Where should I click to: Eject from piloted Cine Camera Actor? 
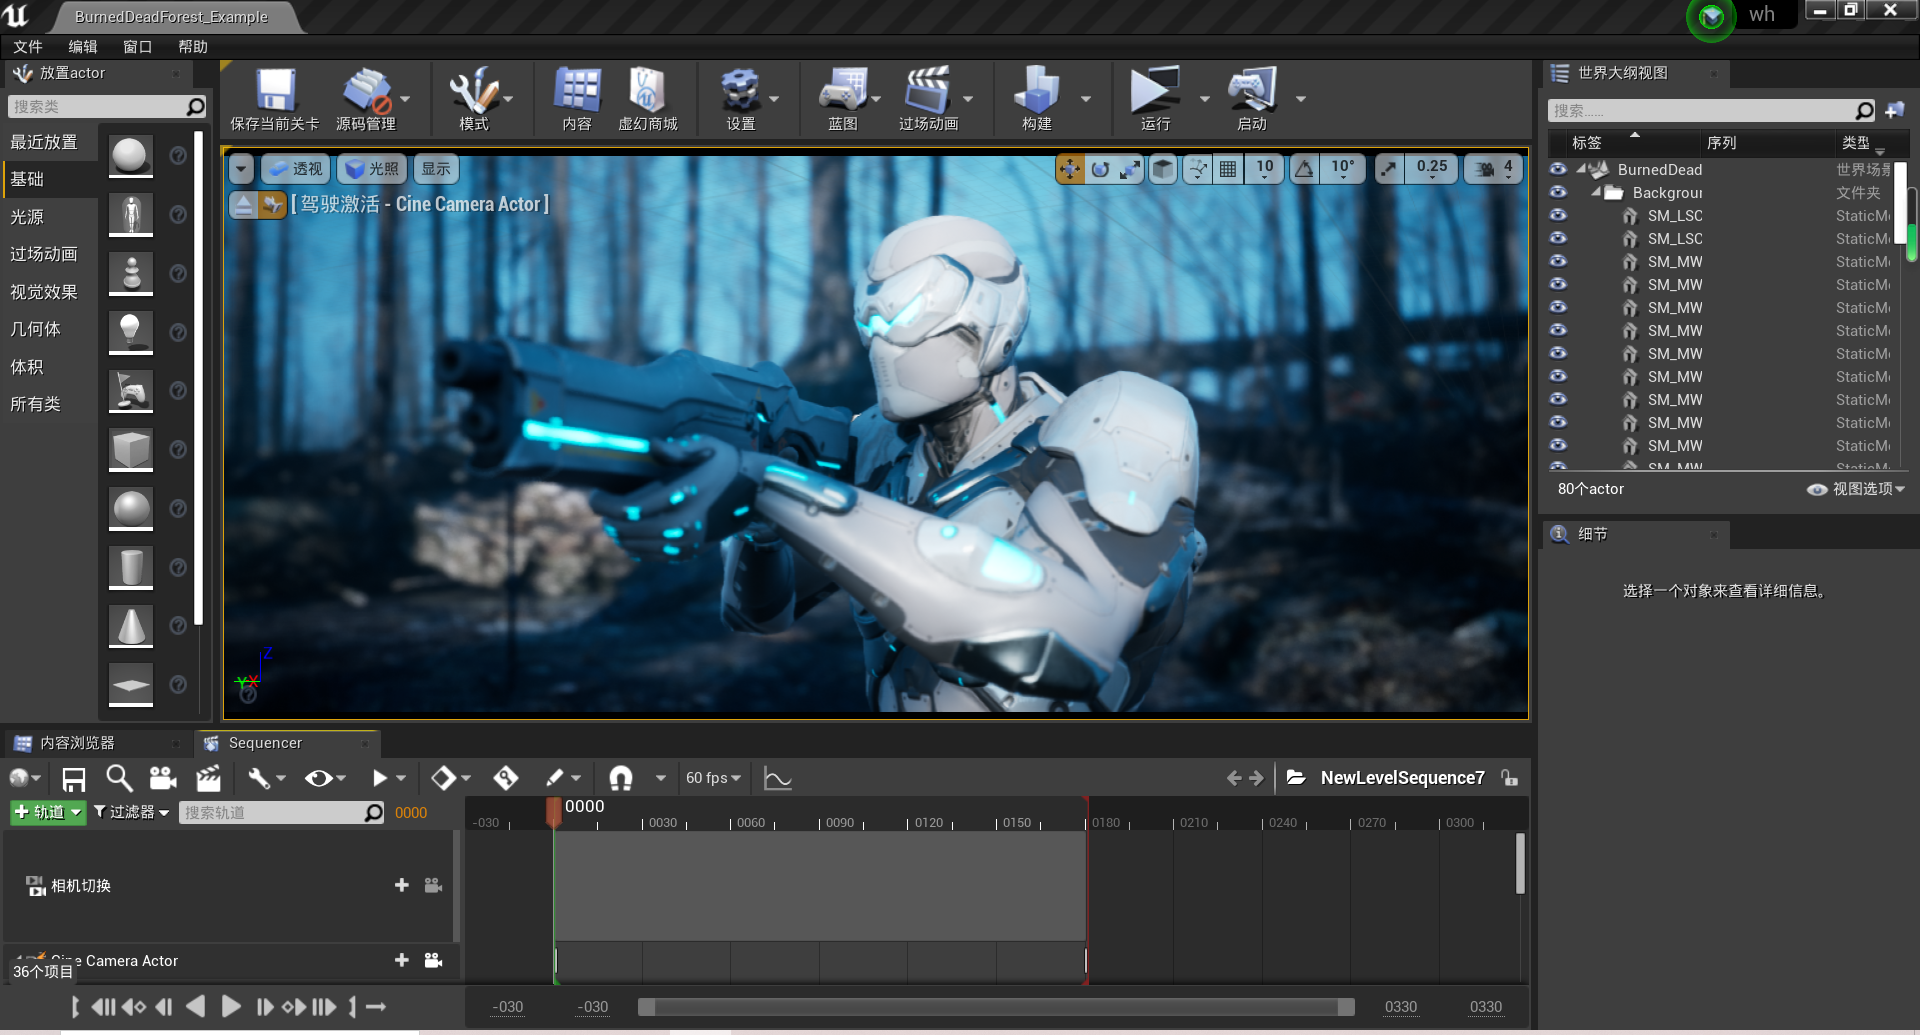(x=243, y=205)
